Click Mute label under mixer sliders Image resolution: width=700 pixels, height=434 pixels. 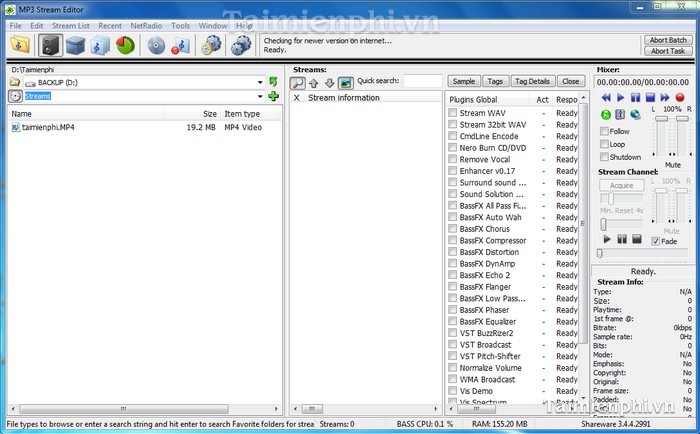(673, 165)
